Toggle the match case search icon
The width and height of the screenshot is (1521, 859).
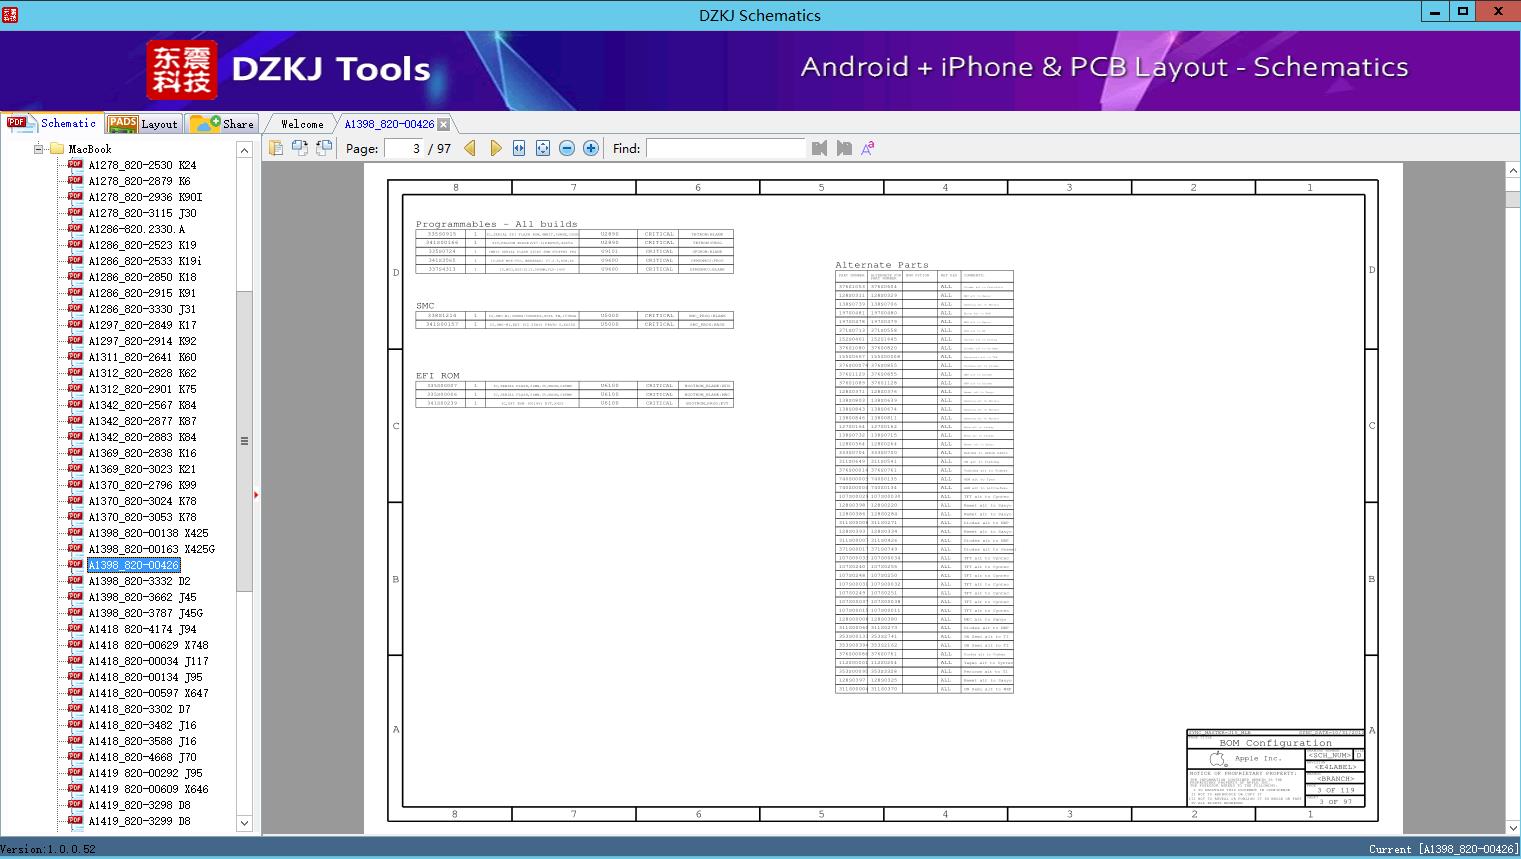point(868,148)
